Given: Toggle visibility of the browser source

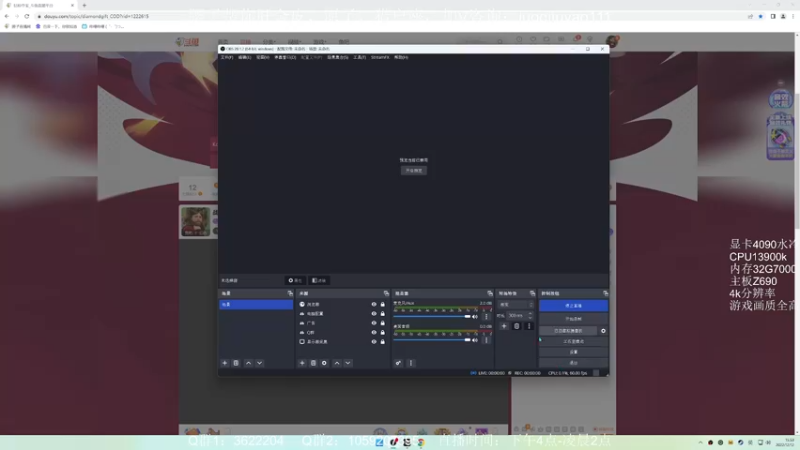Looking at the screenshot, I should 374,304.
